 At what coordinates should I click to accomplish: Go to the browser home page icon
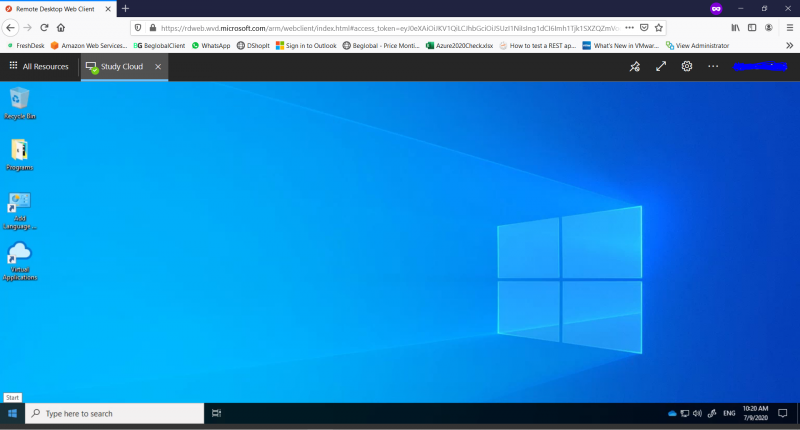pyautogui.click(x=61, y=28)
